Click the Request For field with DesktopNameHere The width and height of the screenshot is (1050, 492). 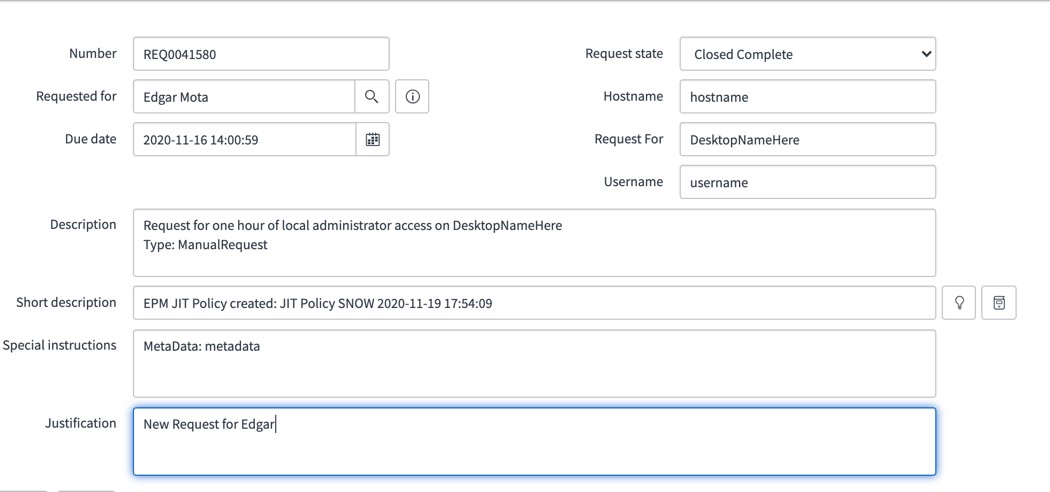[x=807, y=140]
